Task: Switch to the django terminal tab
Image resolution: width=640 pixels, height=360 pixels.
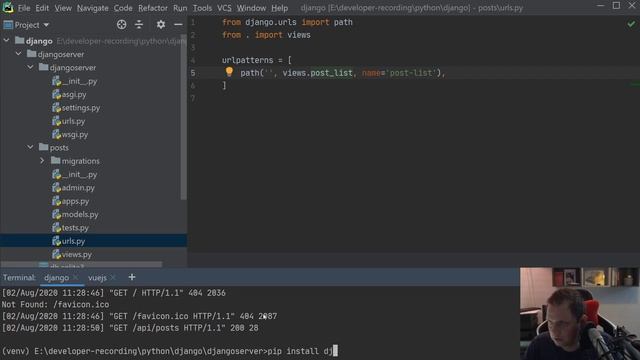Action: (x=56, y=278)
